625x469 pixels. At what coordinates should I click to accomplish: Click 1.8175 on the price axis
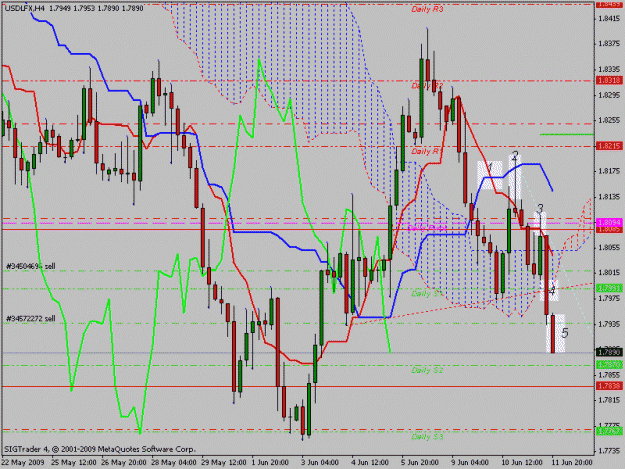pos(610,171)
